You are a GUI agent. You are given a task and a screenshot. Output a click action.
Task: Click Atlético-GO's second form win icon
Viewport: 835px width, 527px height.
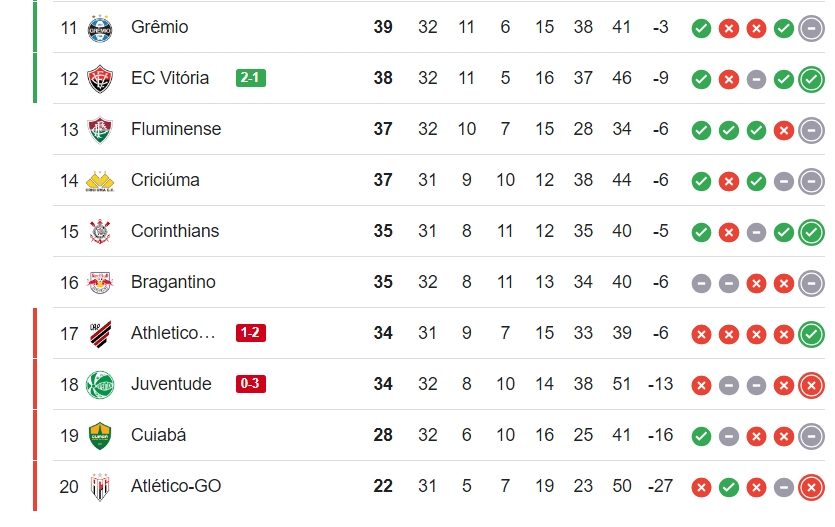tap(728, 487)
